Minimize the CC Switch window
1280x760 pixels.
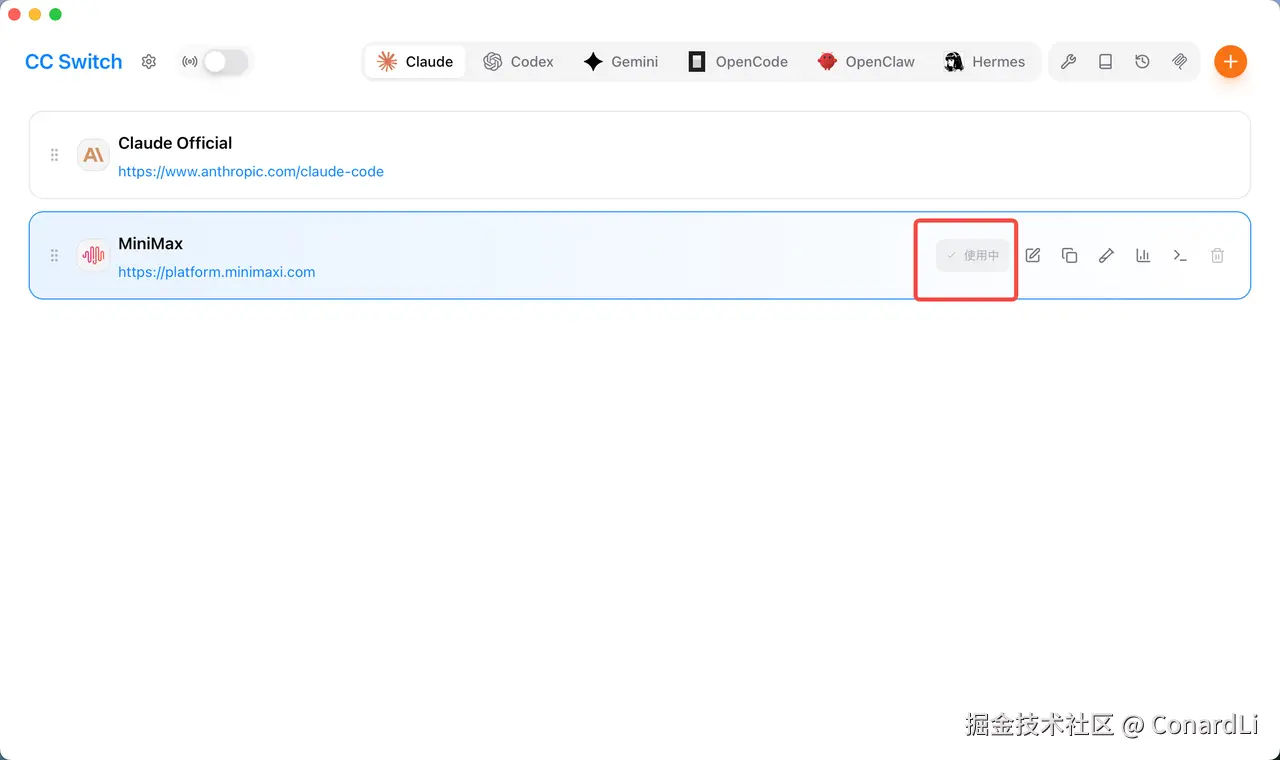35,14
